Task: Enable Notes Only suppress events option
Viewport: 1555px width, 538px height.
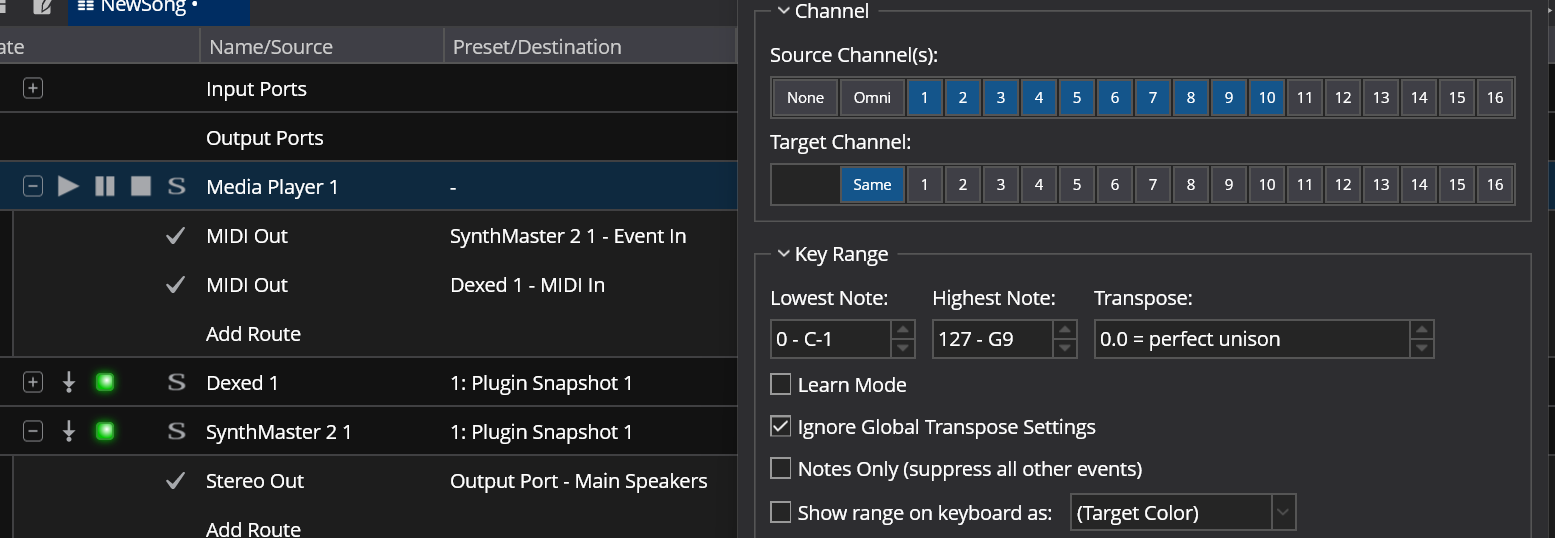Action: click(781, 469)
